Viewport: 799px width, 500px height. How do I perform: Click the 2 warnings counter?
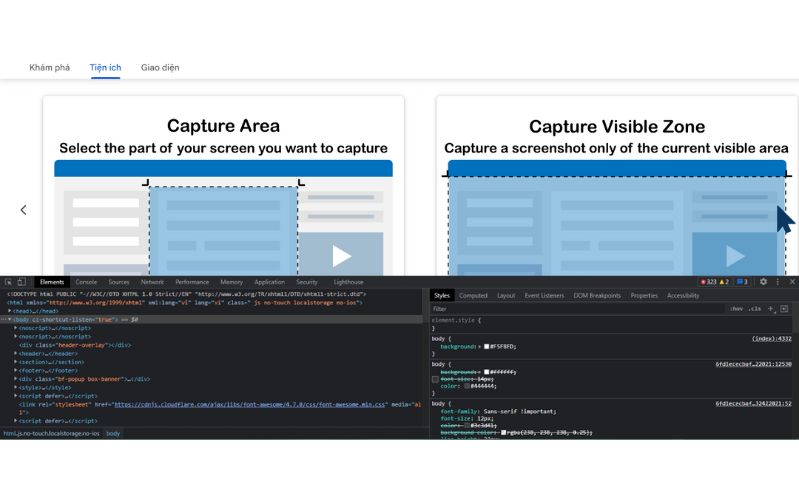724,282
